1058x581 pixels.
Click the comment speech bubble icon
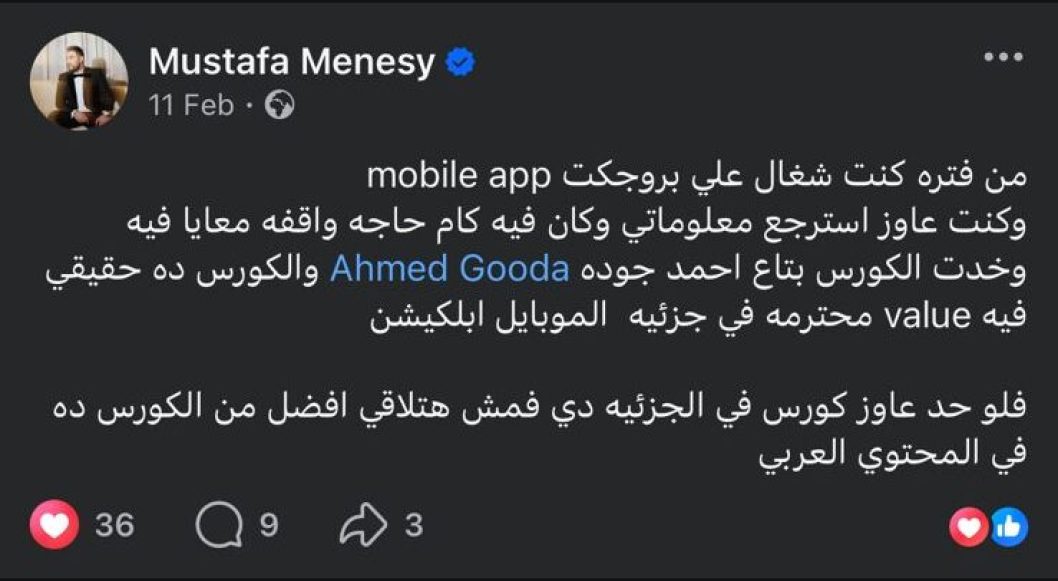[x=216, y=526]
